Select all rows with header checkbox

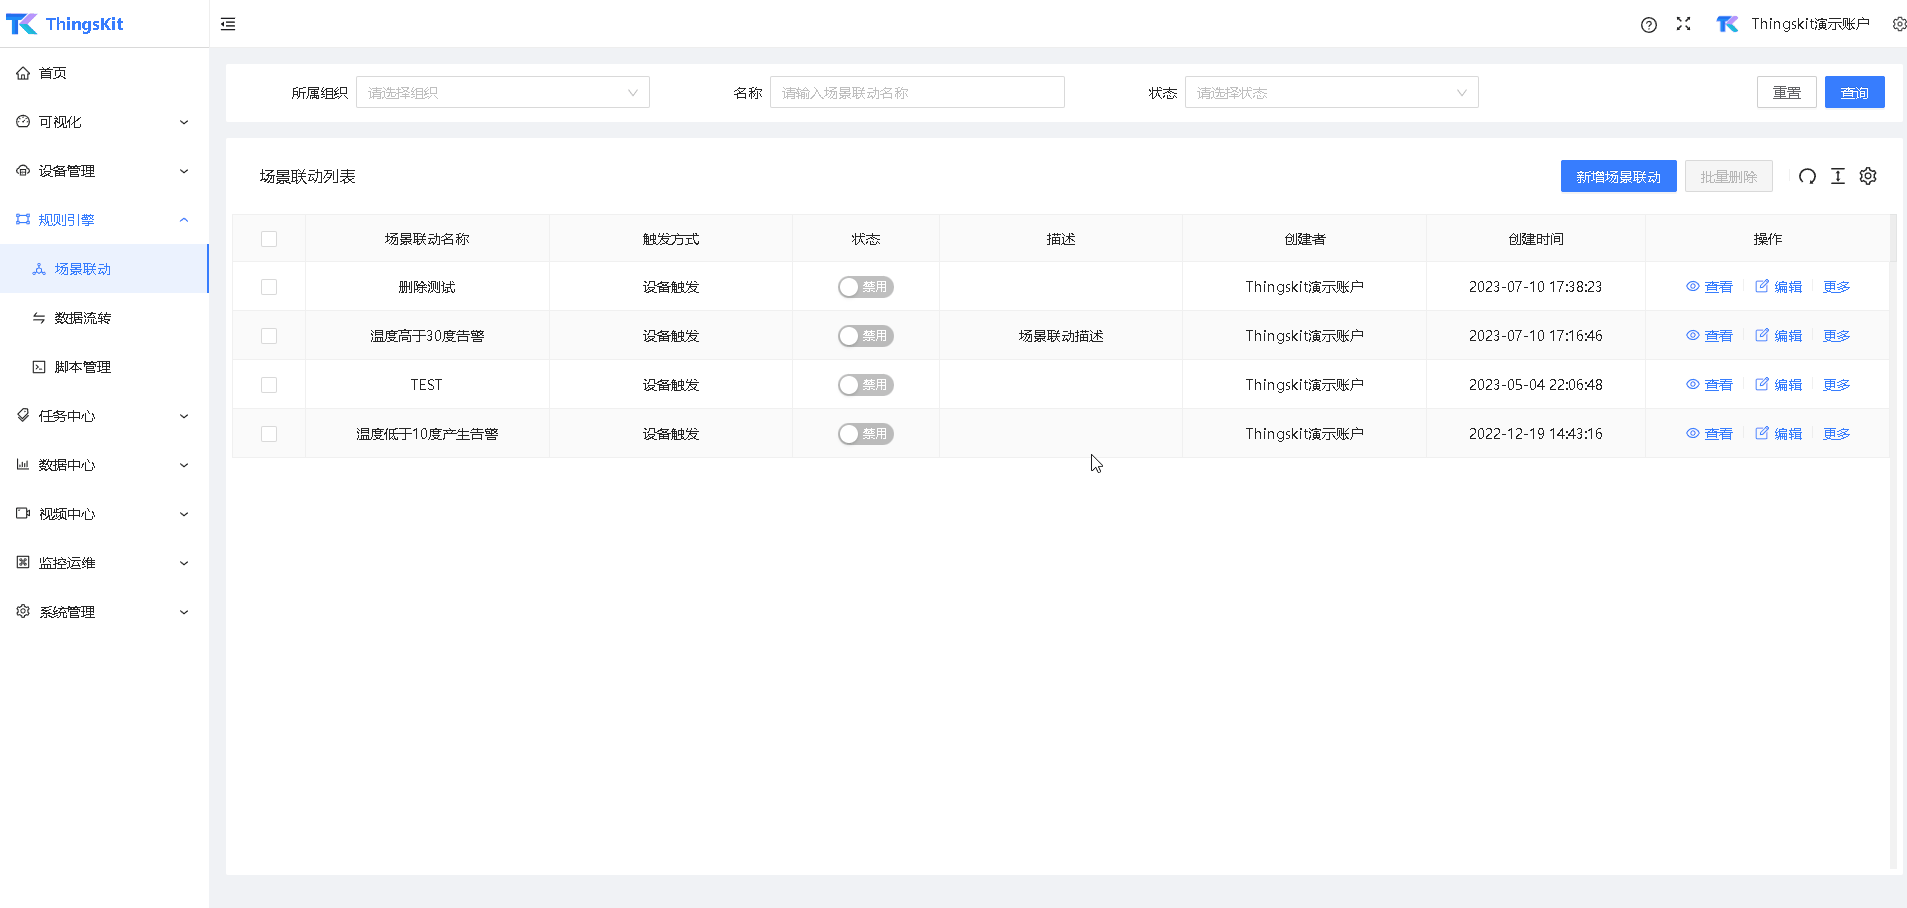[x=269, y=239]
